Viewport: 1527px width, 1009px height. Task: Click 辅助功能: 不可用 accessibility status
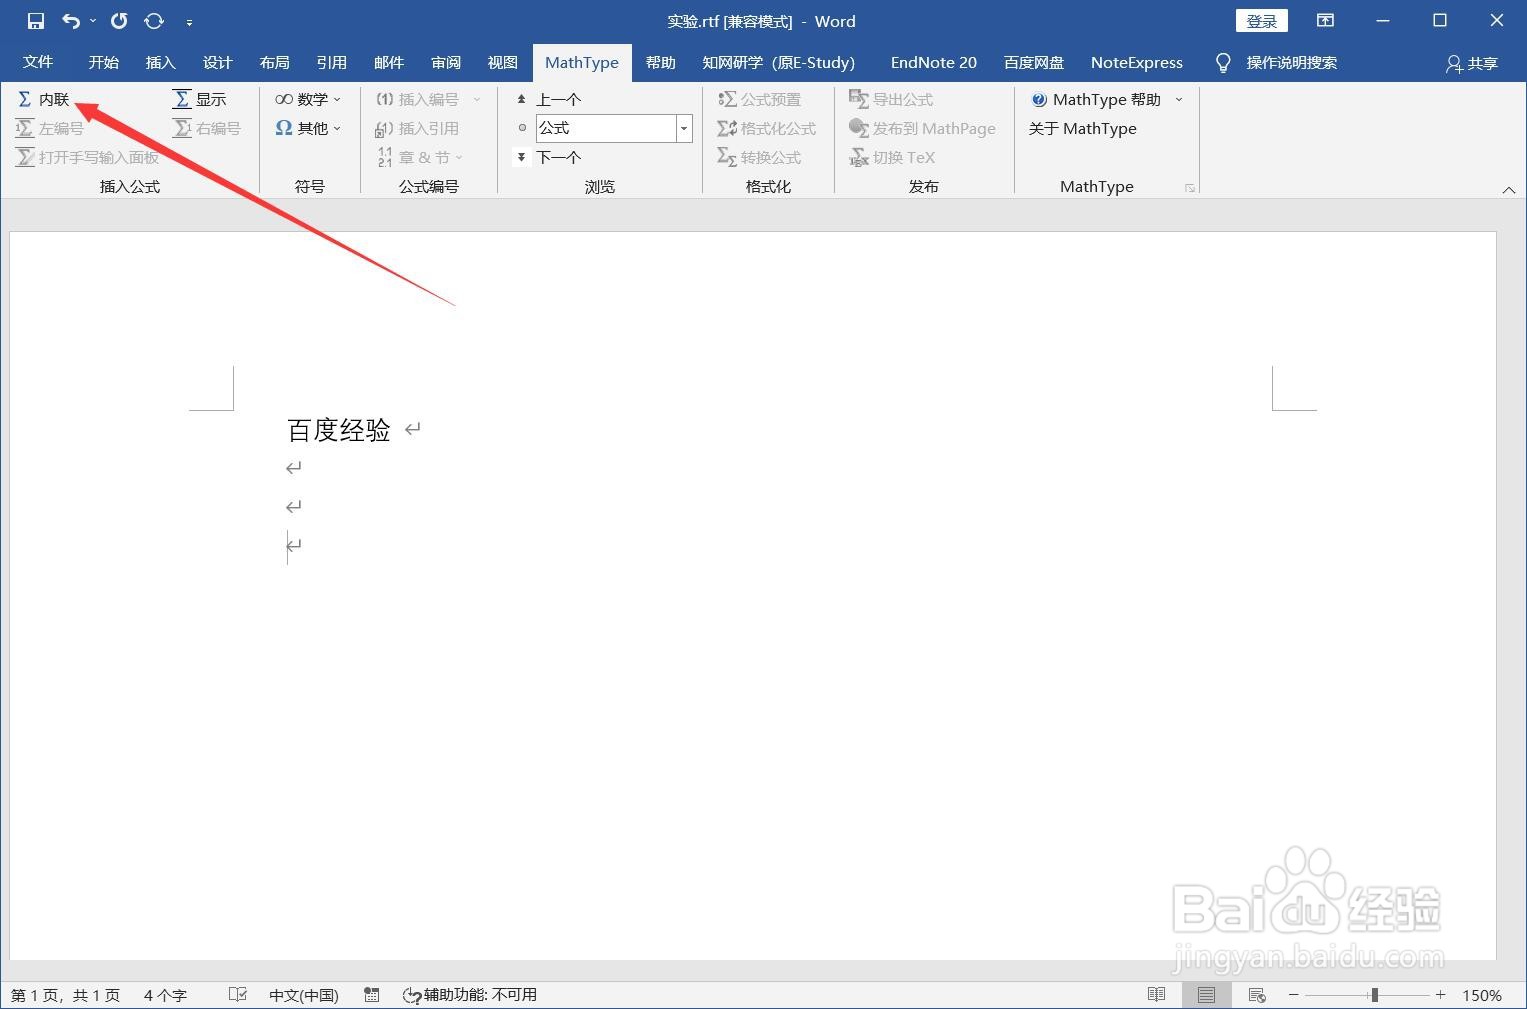(470, 995)
